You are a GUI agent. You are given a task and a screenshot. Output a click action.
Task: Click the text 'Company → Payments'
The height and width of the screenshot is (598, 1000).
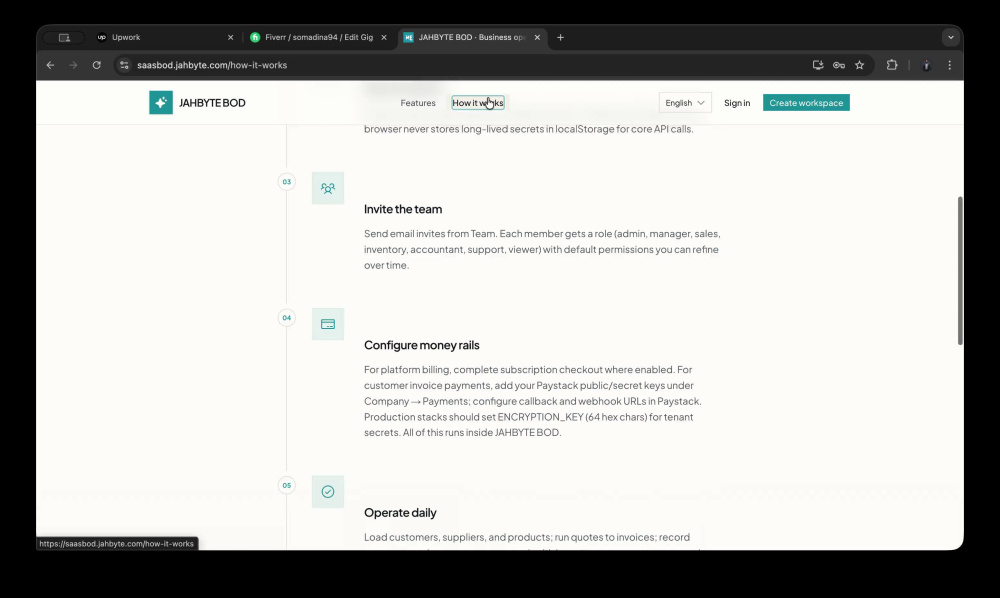coord(416,401)
